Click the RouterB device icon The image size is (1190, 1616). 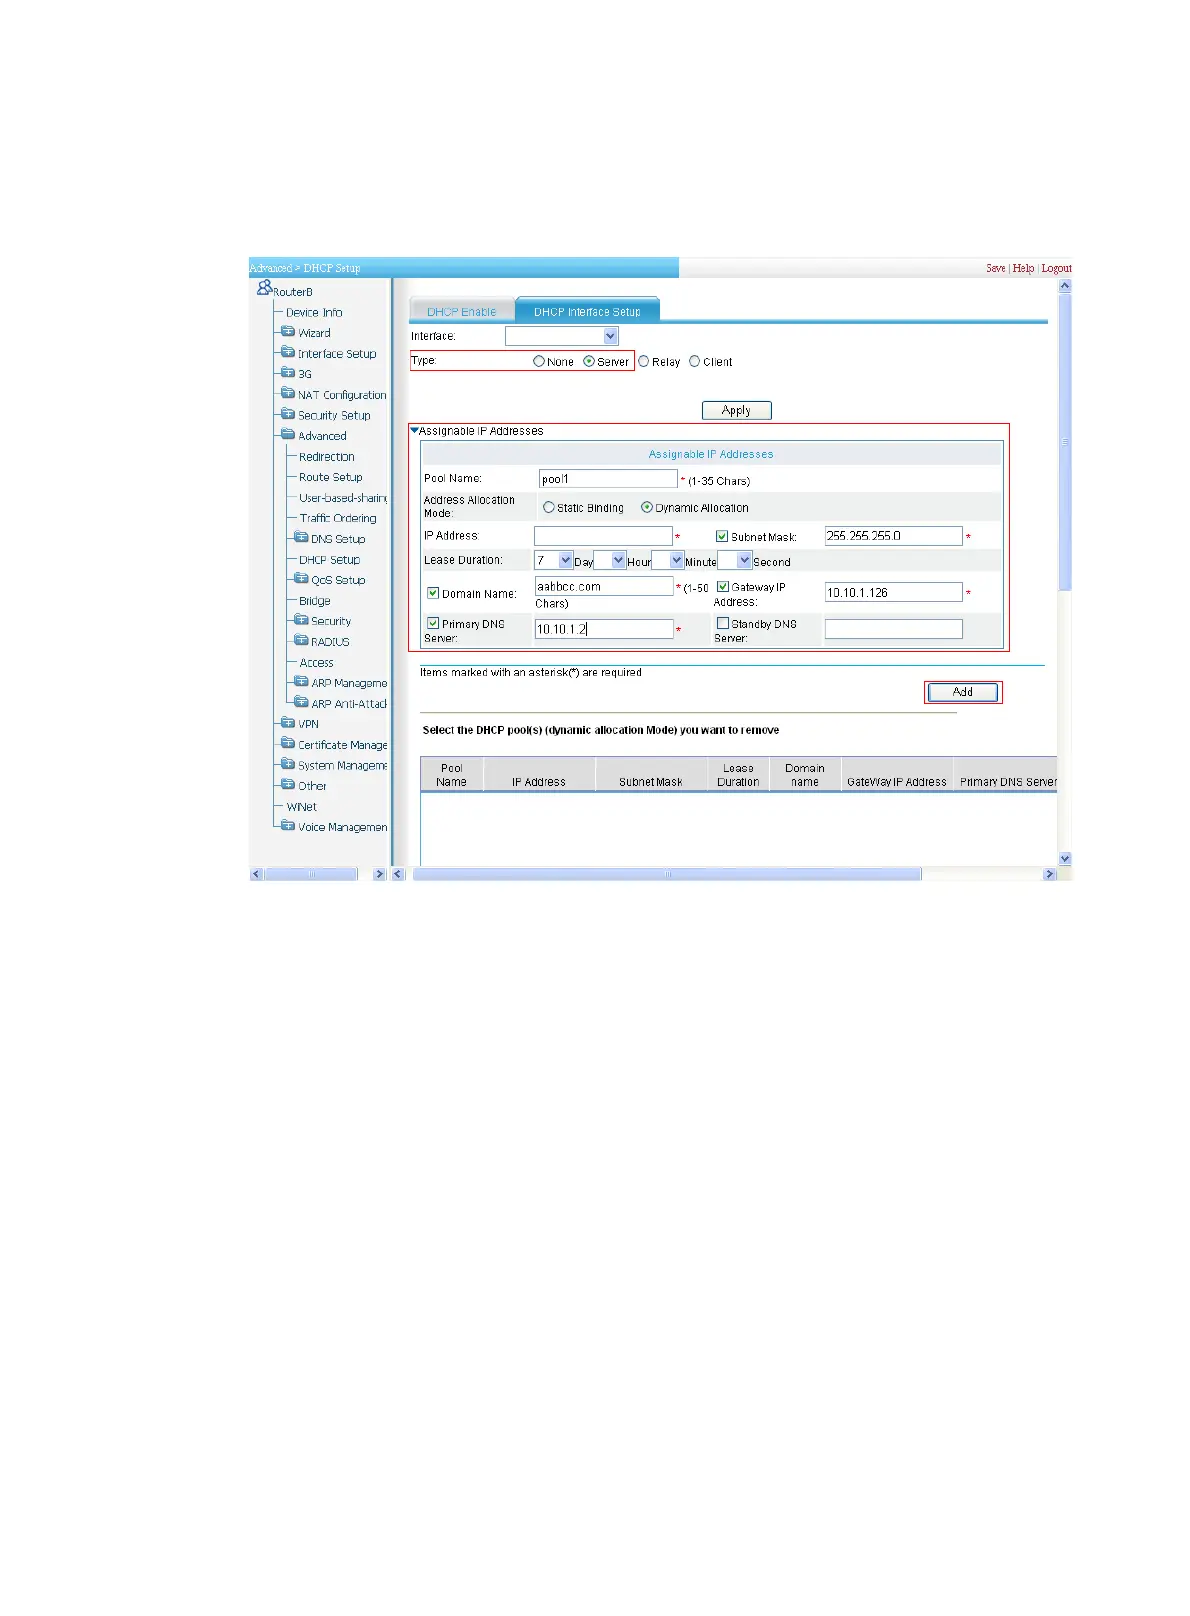pyautogui.click(x=264, y=287)
